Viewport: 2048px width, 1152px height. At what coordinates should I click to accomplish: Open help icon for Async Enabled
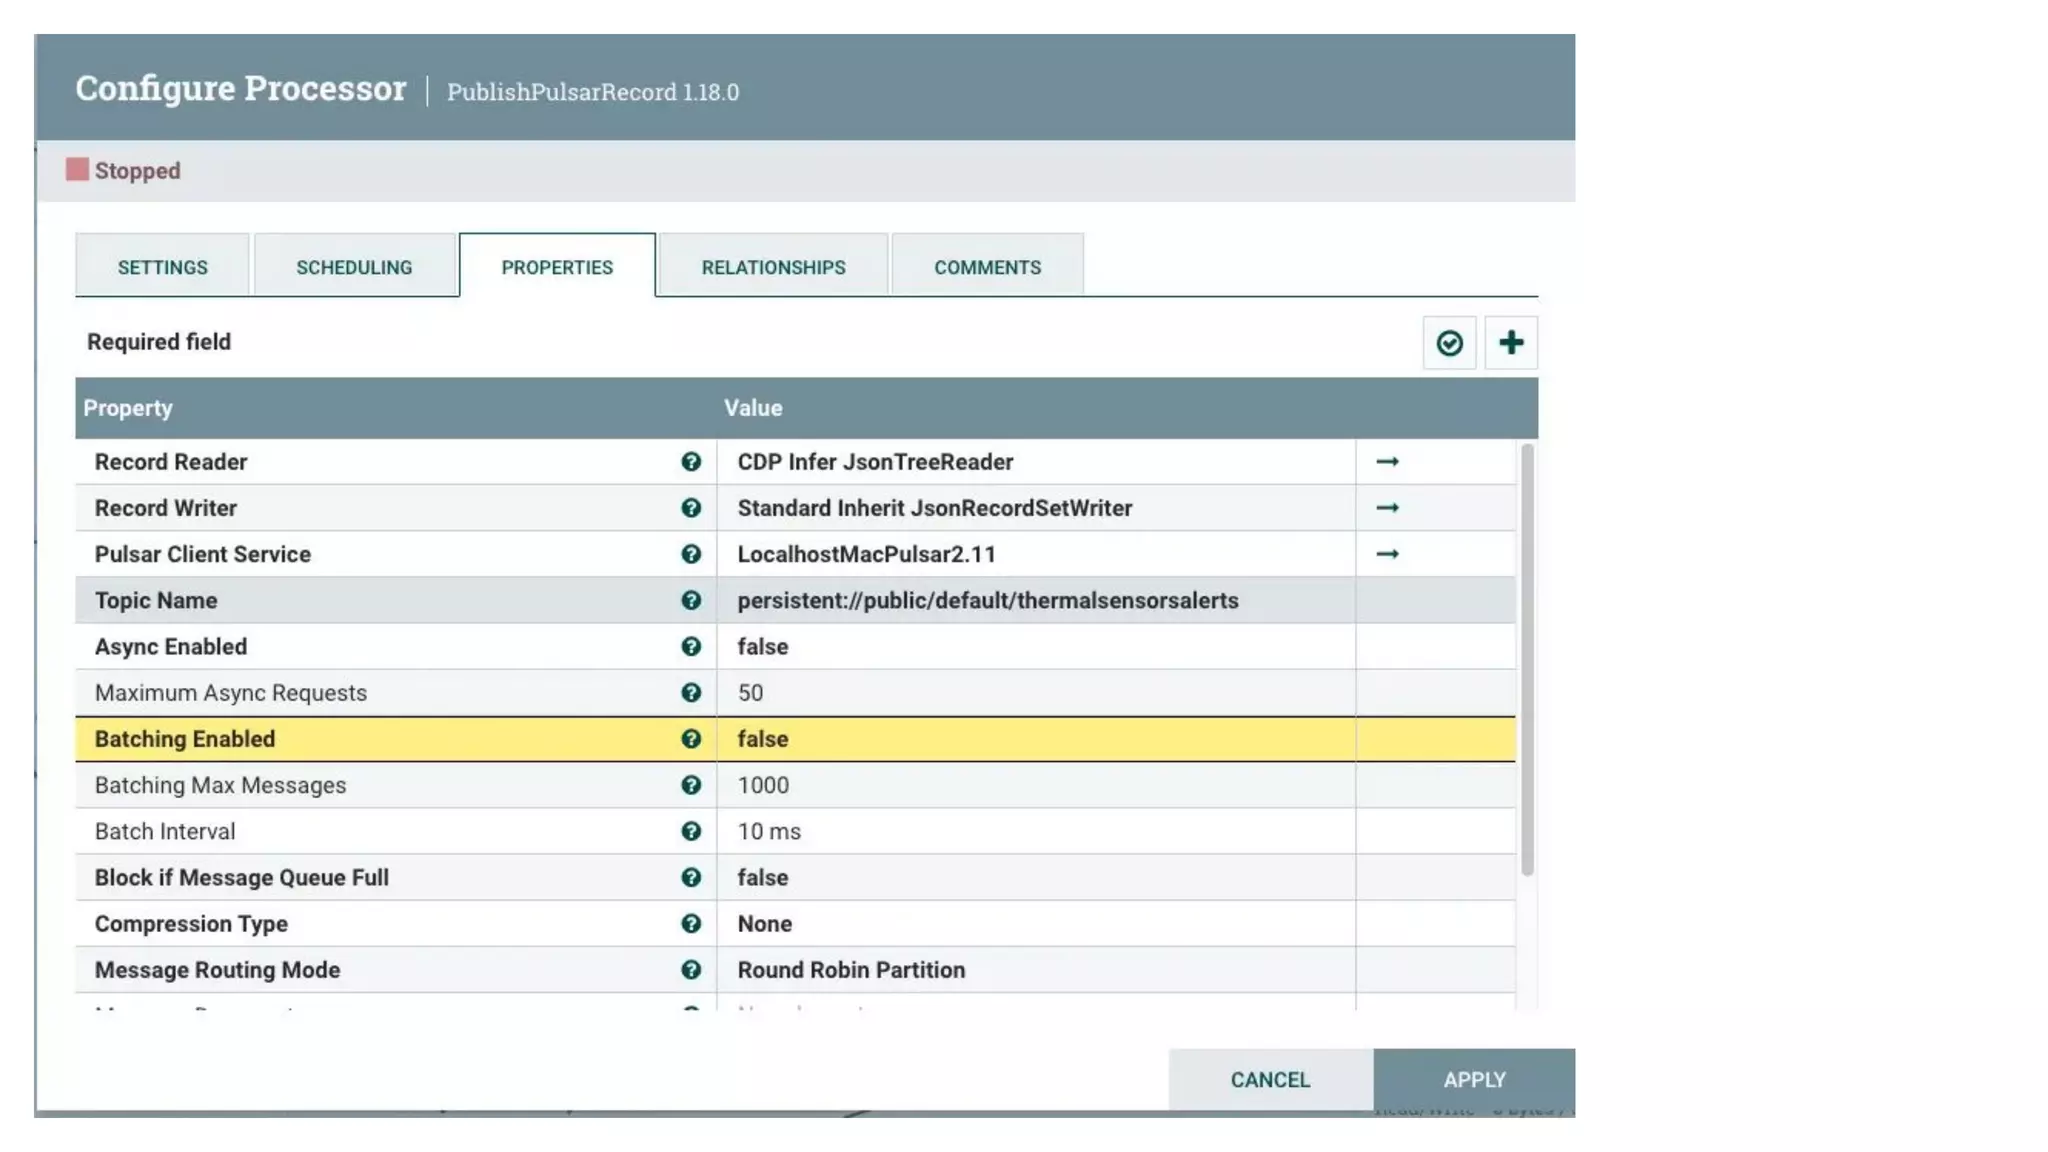tap(691, 646)
